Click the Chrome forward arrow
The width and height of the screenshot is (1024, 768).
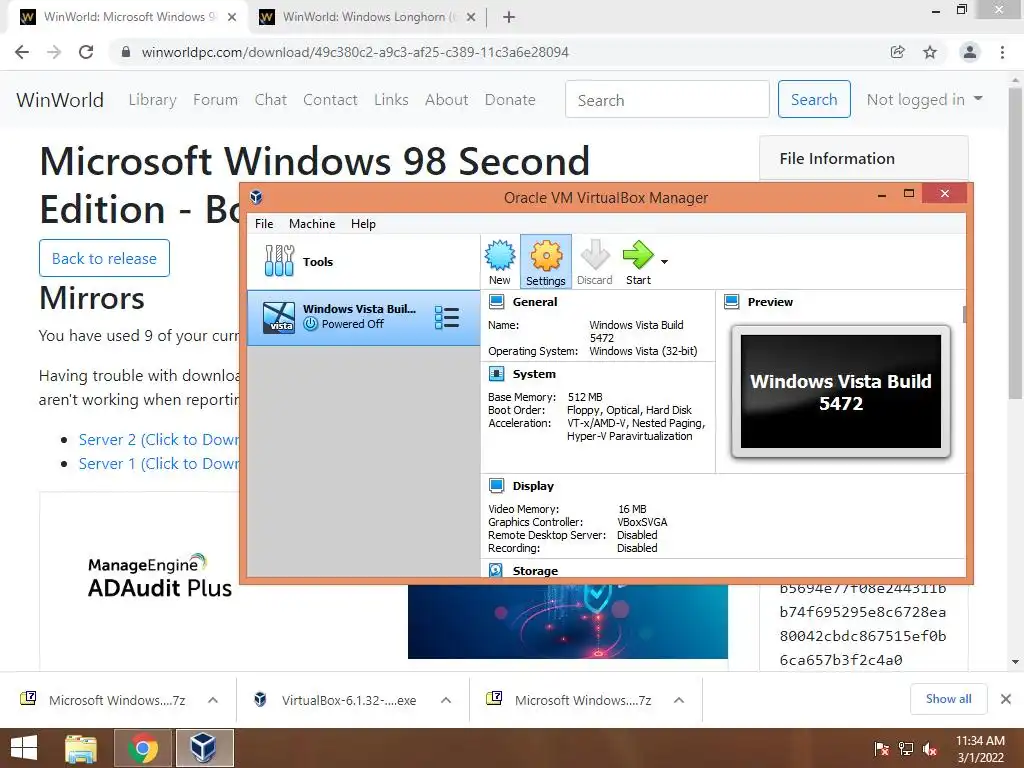[x=54, y=52]
